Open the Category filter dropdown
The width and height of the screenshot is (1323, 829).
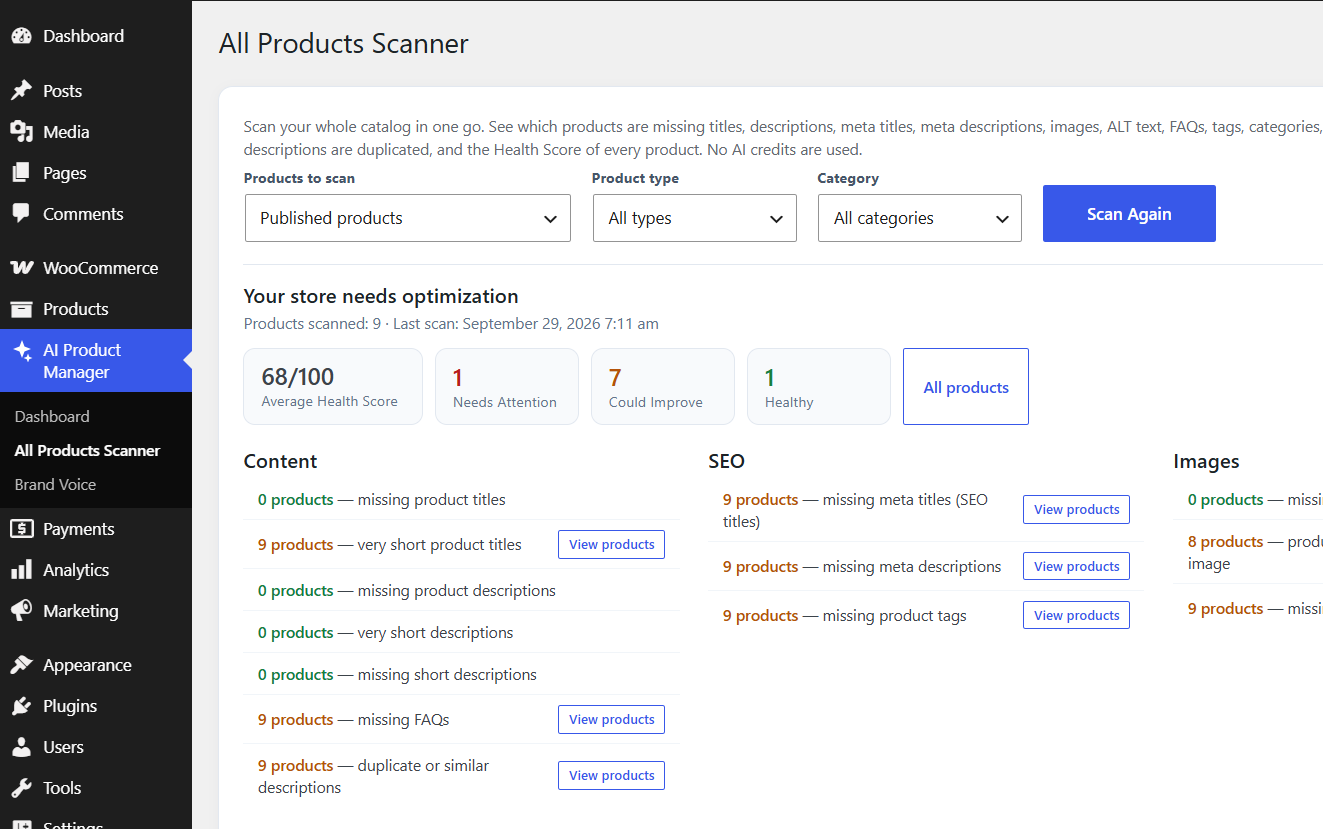point(920,218)
